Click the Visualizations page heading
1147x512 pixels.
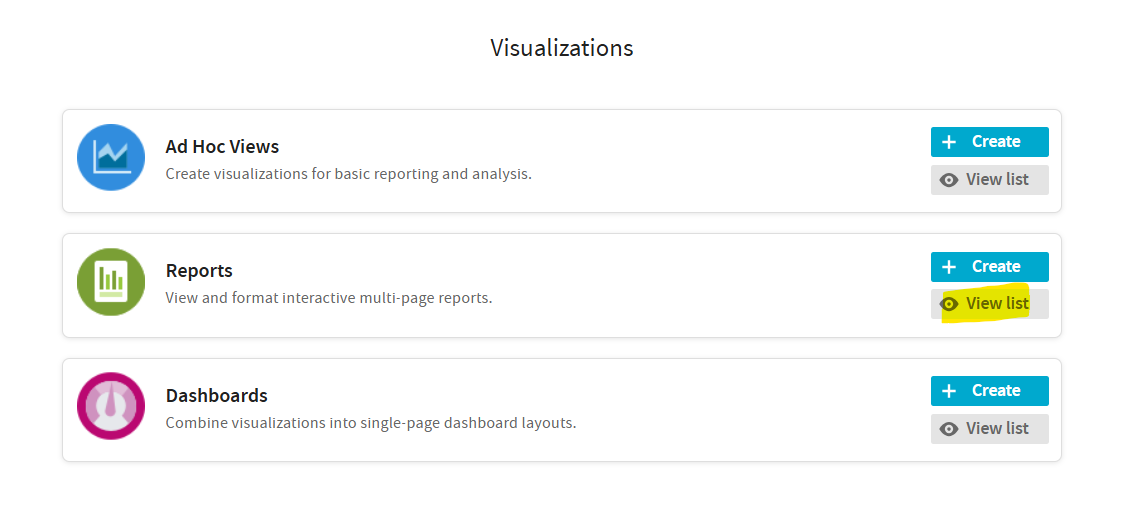click(x=561, y=48)
